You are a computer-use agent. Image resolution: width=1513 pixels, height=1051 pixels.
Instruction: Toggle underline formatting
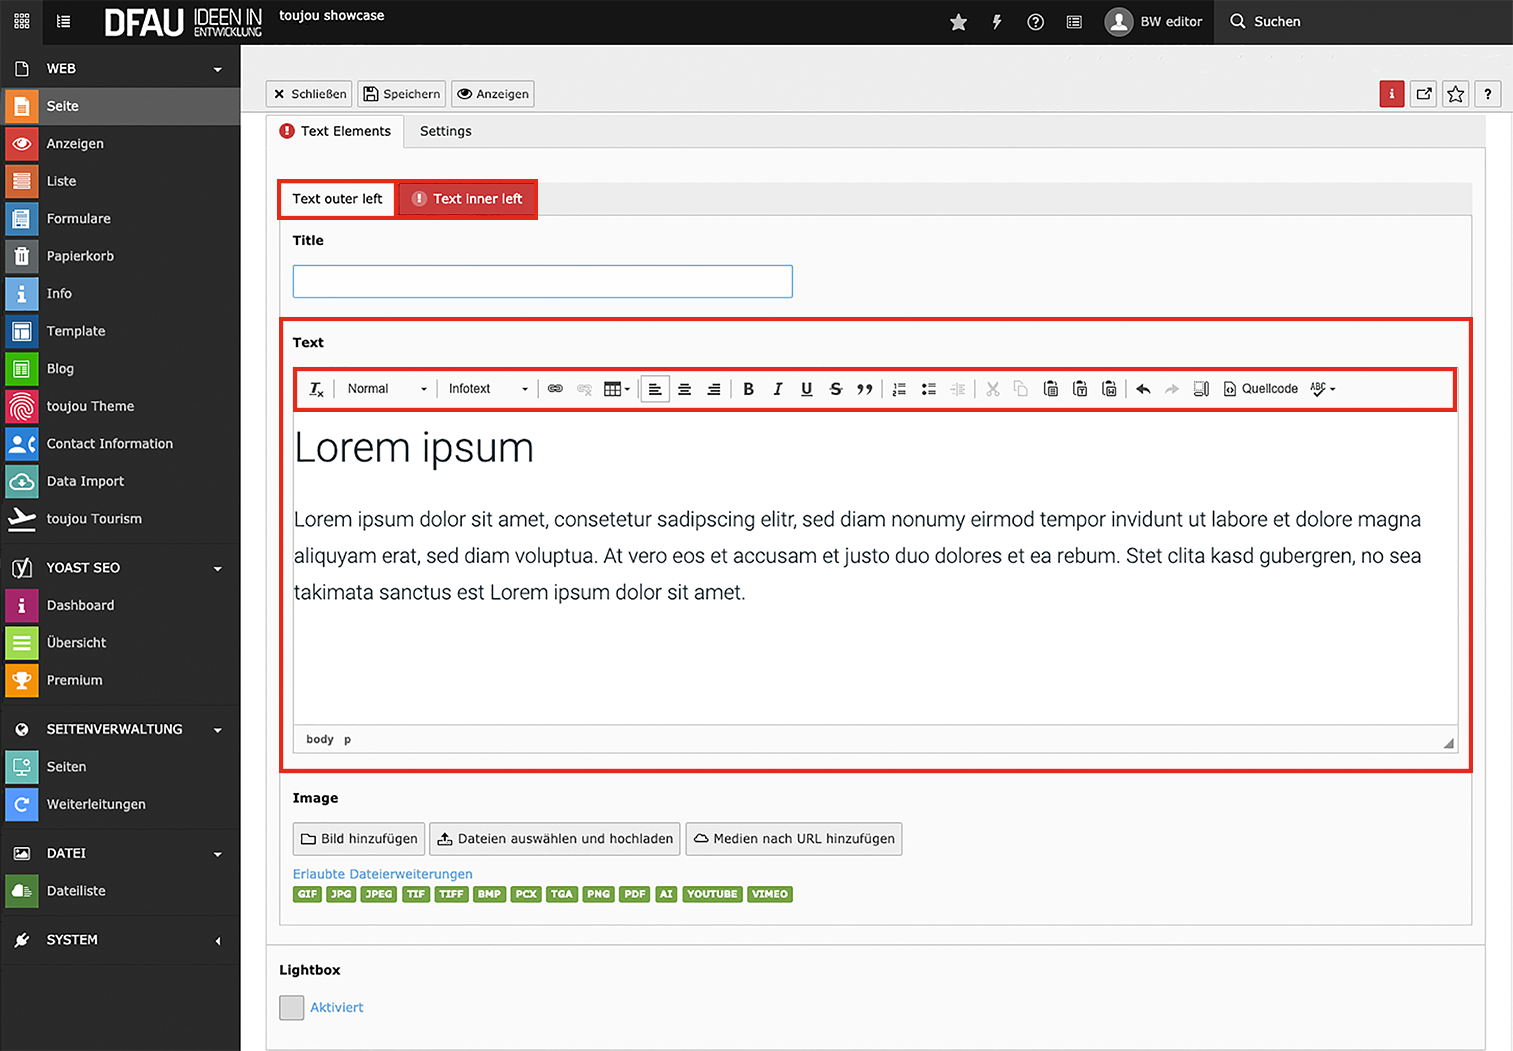806,389
